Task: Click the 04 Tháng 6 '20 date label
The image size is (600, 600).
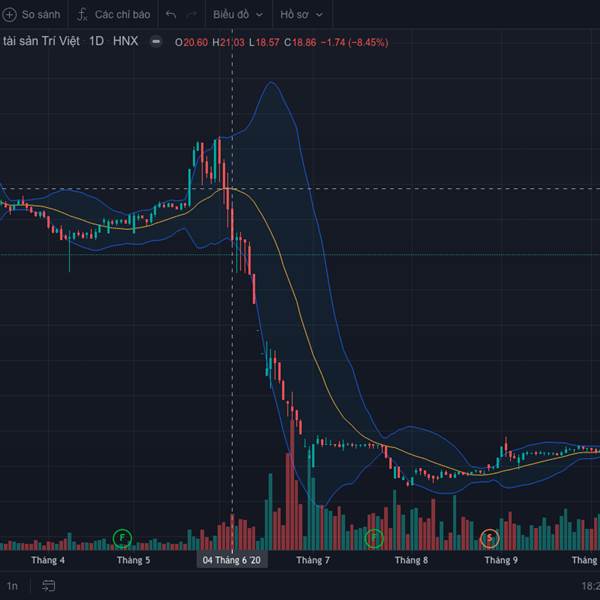Action: (x=232, y=560)
